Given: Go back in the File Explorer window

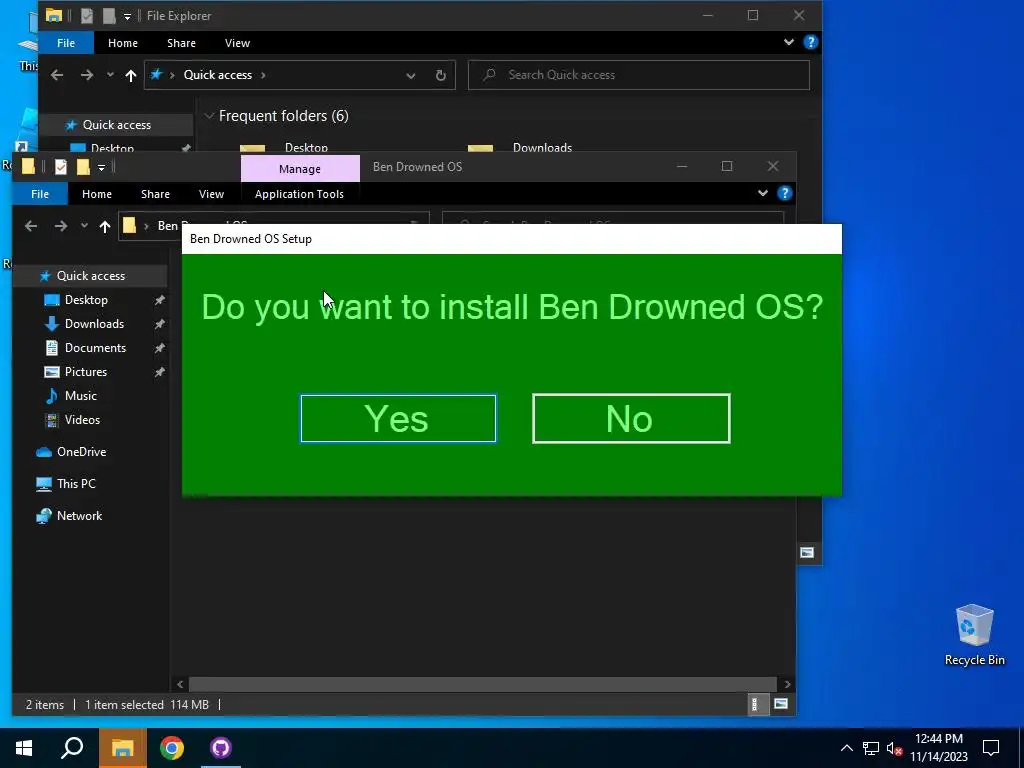Looking at the screenshot, I should [x=57, y=75].
